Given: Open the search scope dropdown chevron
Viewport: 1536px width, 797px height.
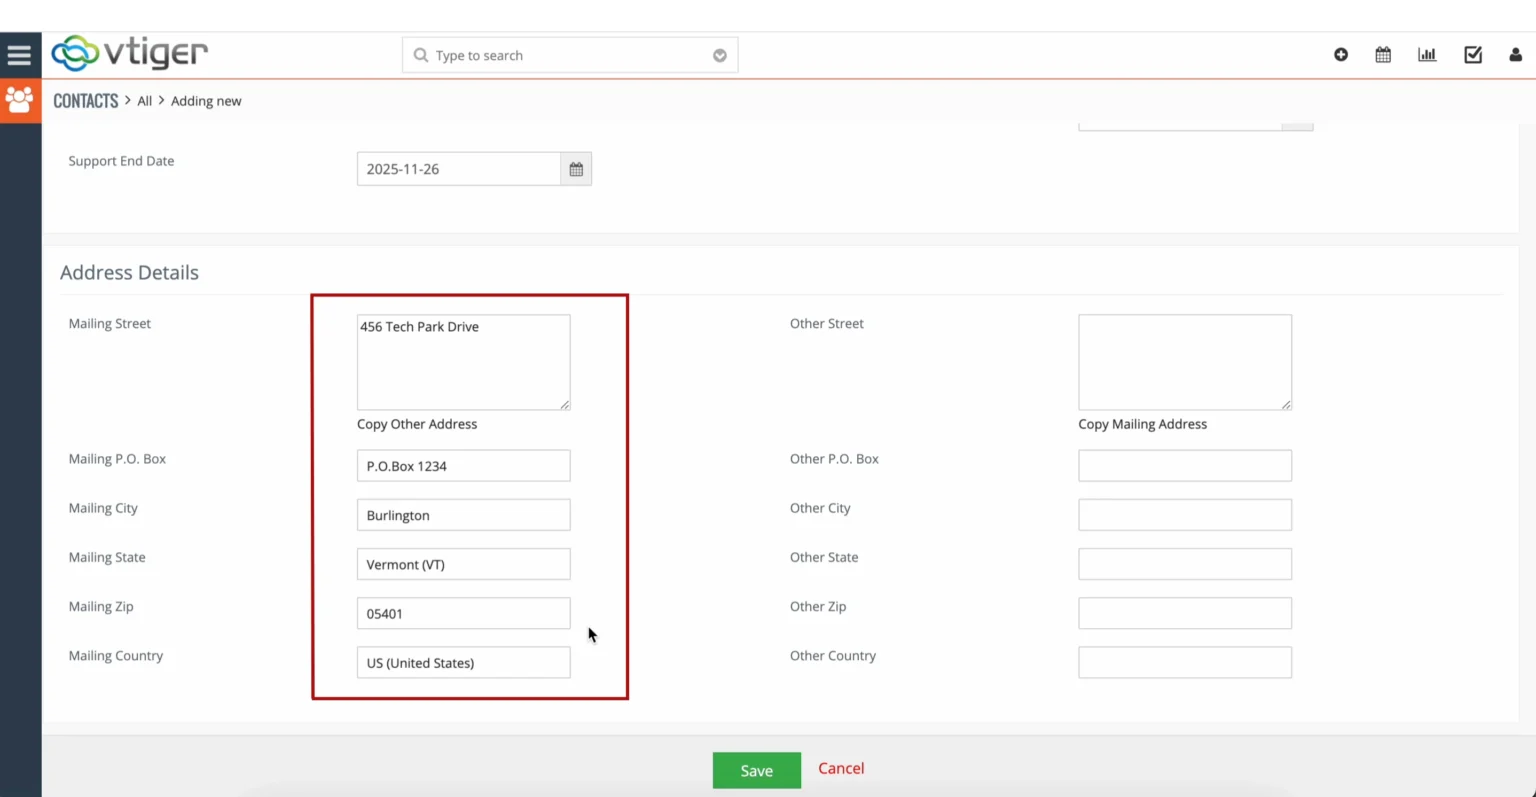Looking at the screenshot, I should (719, 55).
